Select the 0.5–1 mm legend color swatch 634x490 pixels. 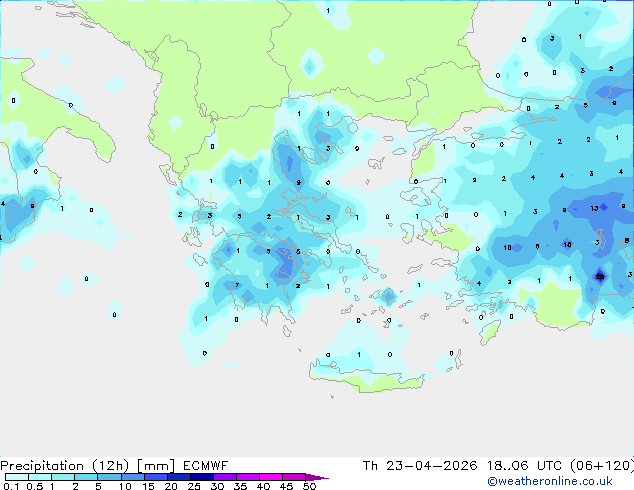click(40, 477)
